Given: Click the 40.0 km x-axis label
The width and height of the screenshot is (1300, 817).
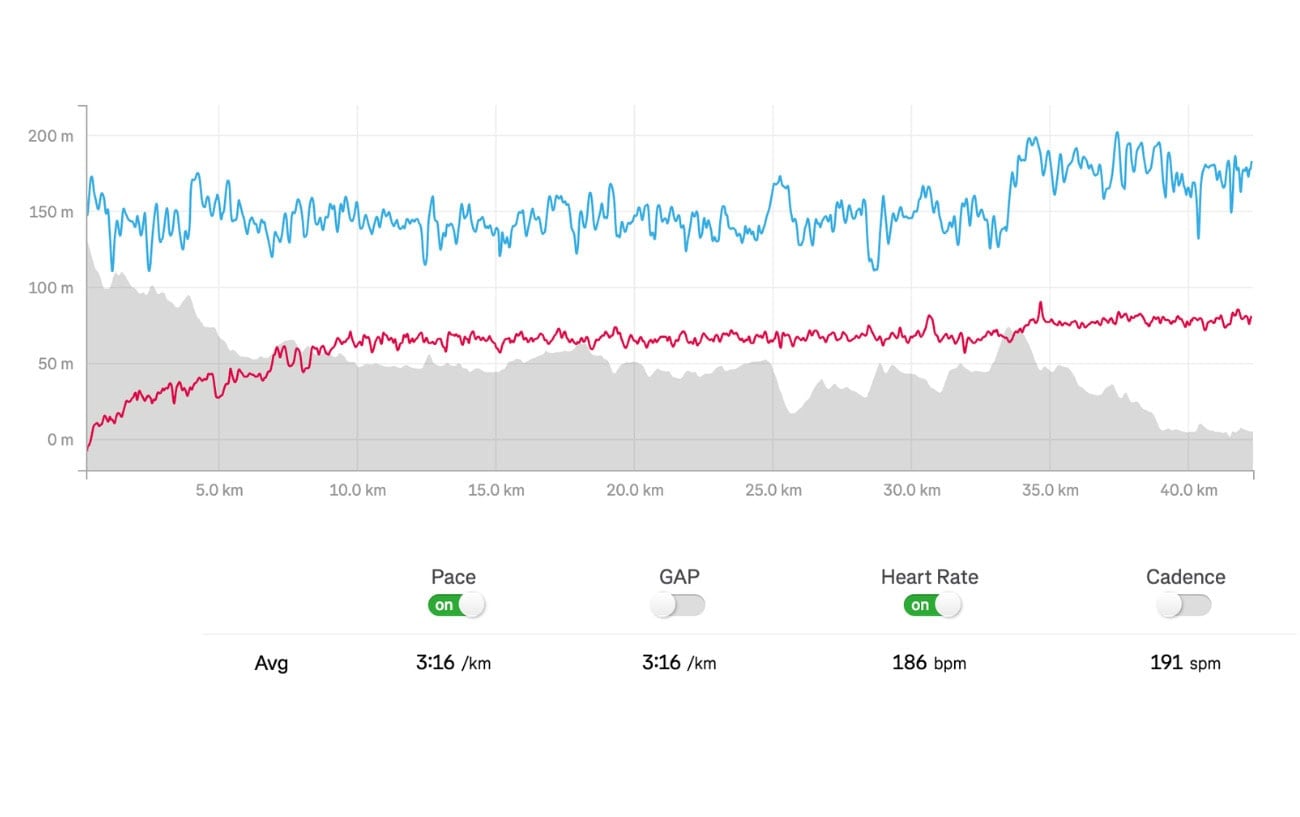Looking at the screenshot, I should [x=1189, y=491].
